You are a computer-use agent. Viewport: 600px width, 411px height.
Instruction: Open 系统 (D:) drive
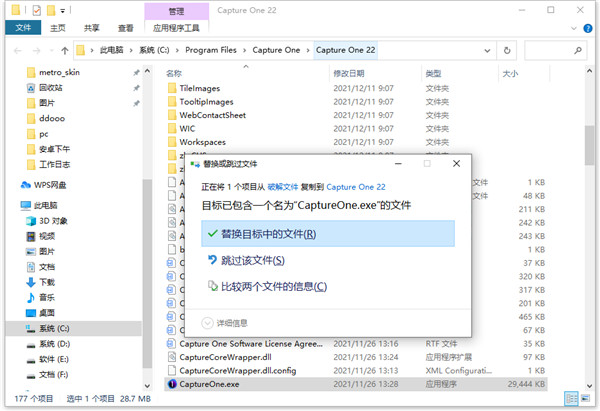(54, 344)
